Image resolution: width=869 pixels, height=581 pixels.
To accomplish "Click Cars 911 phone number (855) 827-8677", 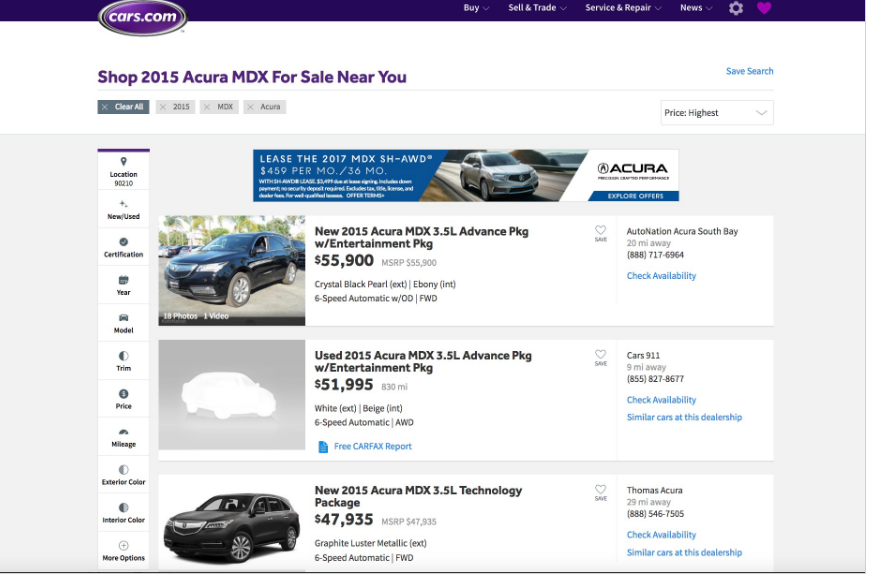I will [x=655, y=379].
